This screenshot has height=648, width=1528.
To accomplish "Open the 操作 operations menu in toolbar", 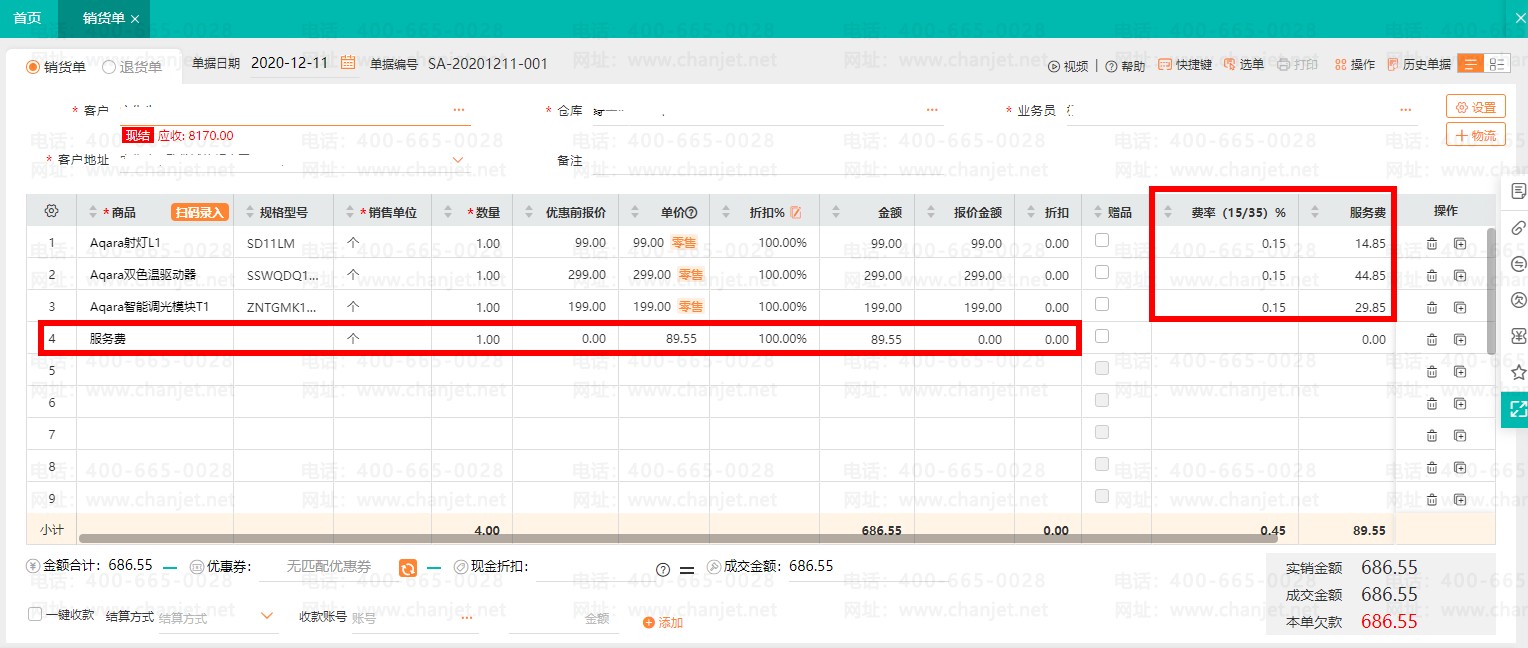I will 1354,65.
